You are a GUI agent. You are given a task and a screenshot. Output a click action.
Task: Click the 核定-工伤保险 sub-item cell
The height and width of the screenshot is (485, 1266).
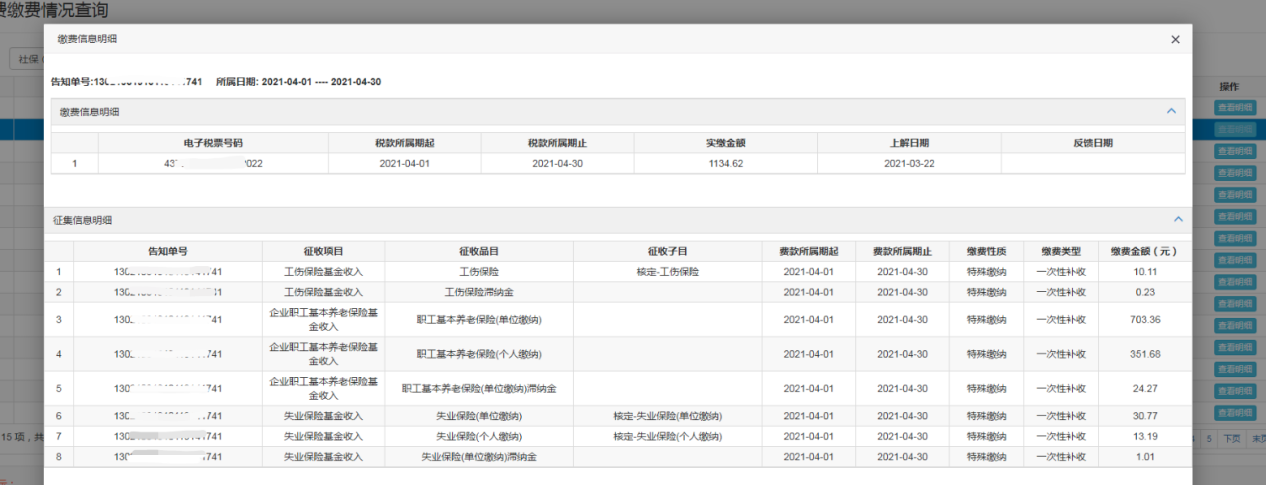coord(667,271)
